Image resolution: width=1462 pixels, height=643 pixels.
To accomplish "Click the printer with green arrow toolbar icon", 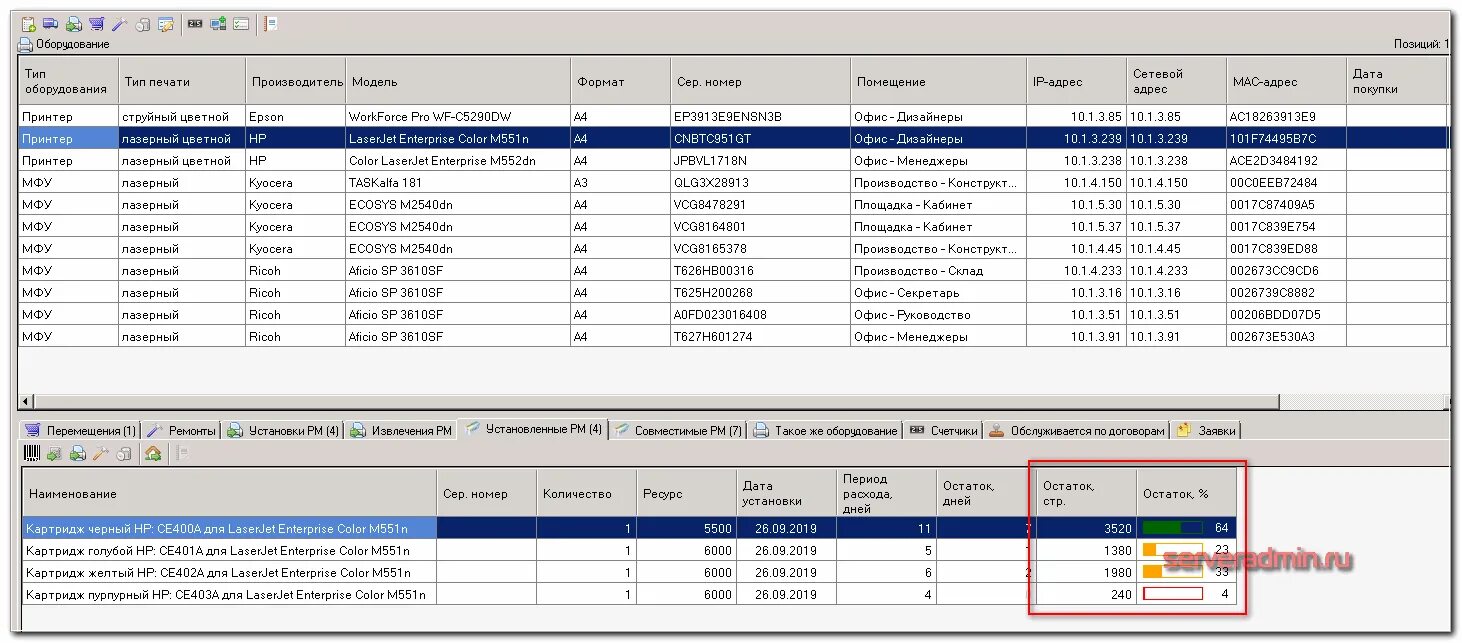I will click(73, 24).
